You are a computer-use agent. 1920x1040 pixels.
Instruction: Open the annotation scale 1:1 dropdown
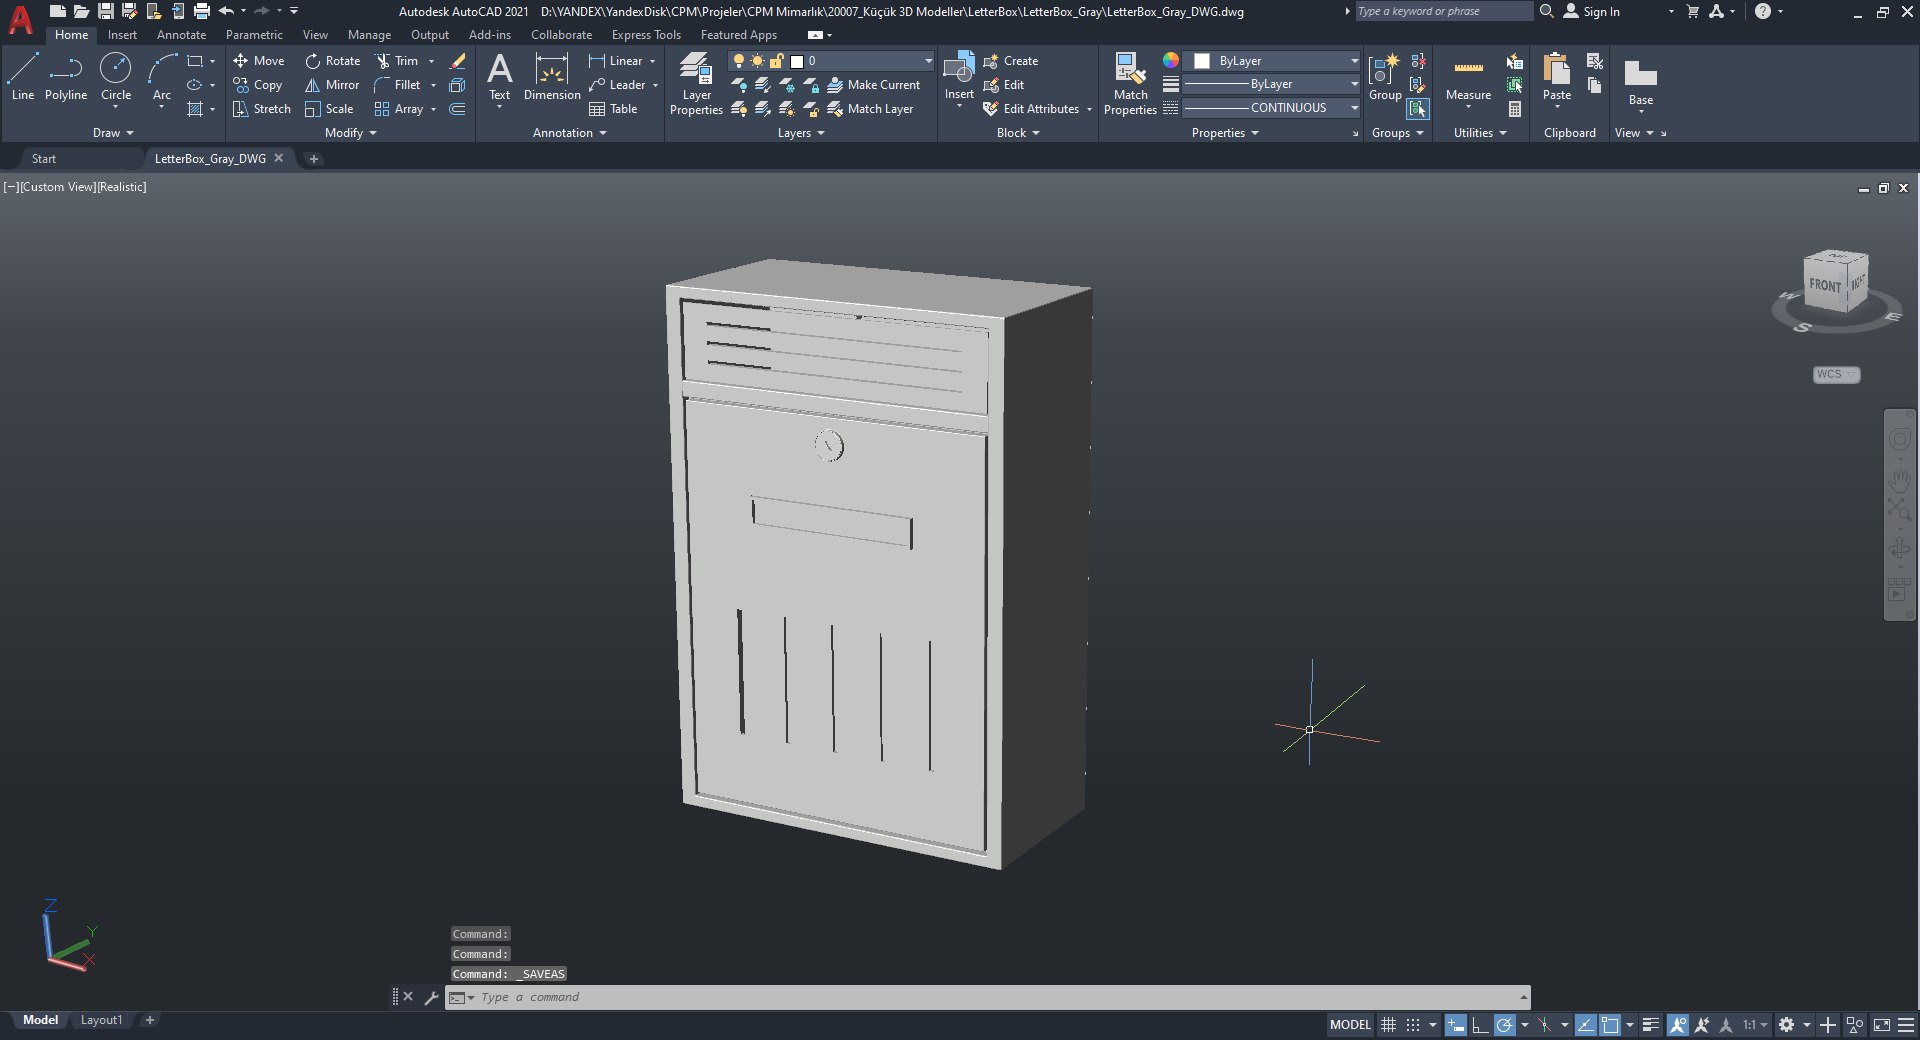(x=1755, y=1025)
